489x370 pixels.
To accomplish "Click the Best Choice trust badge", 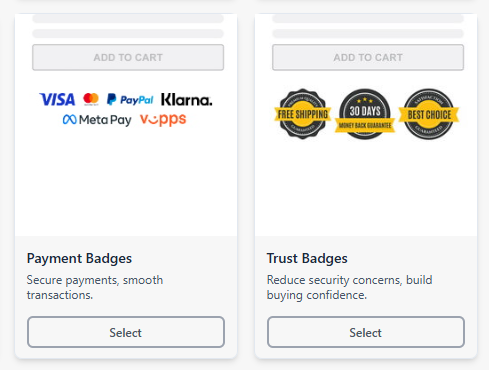I will (x=429, y=114).
